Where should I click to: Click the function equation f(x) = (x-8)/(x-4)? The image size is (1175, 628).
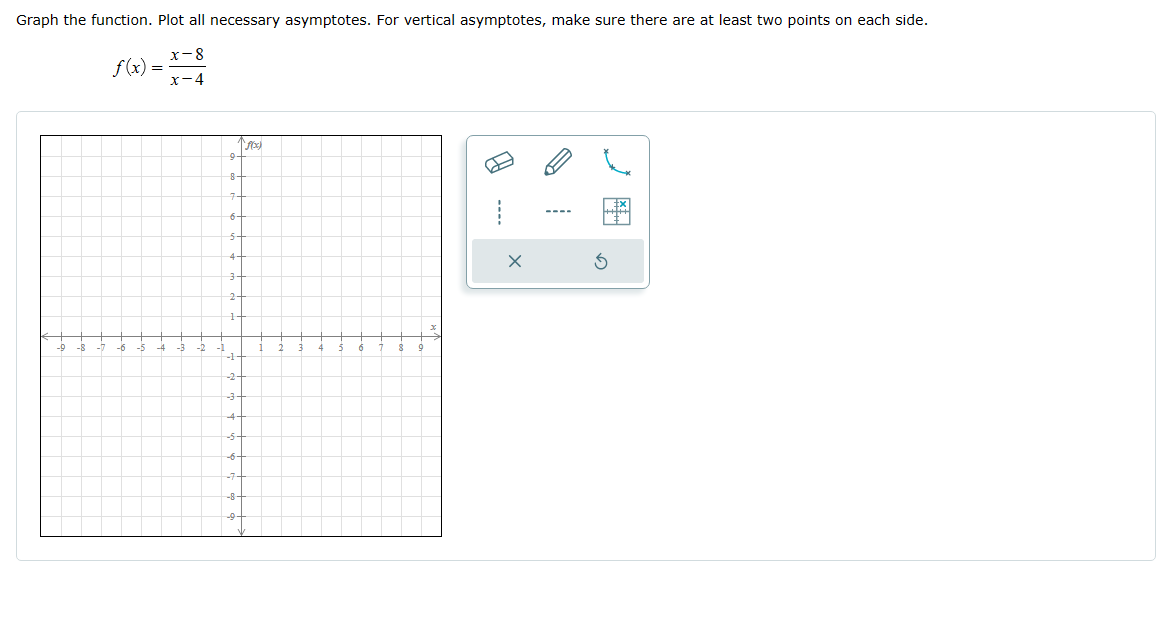158,66
